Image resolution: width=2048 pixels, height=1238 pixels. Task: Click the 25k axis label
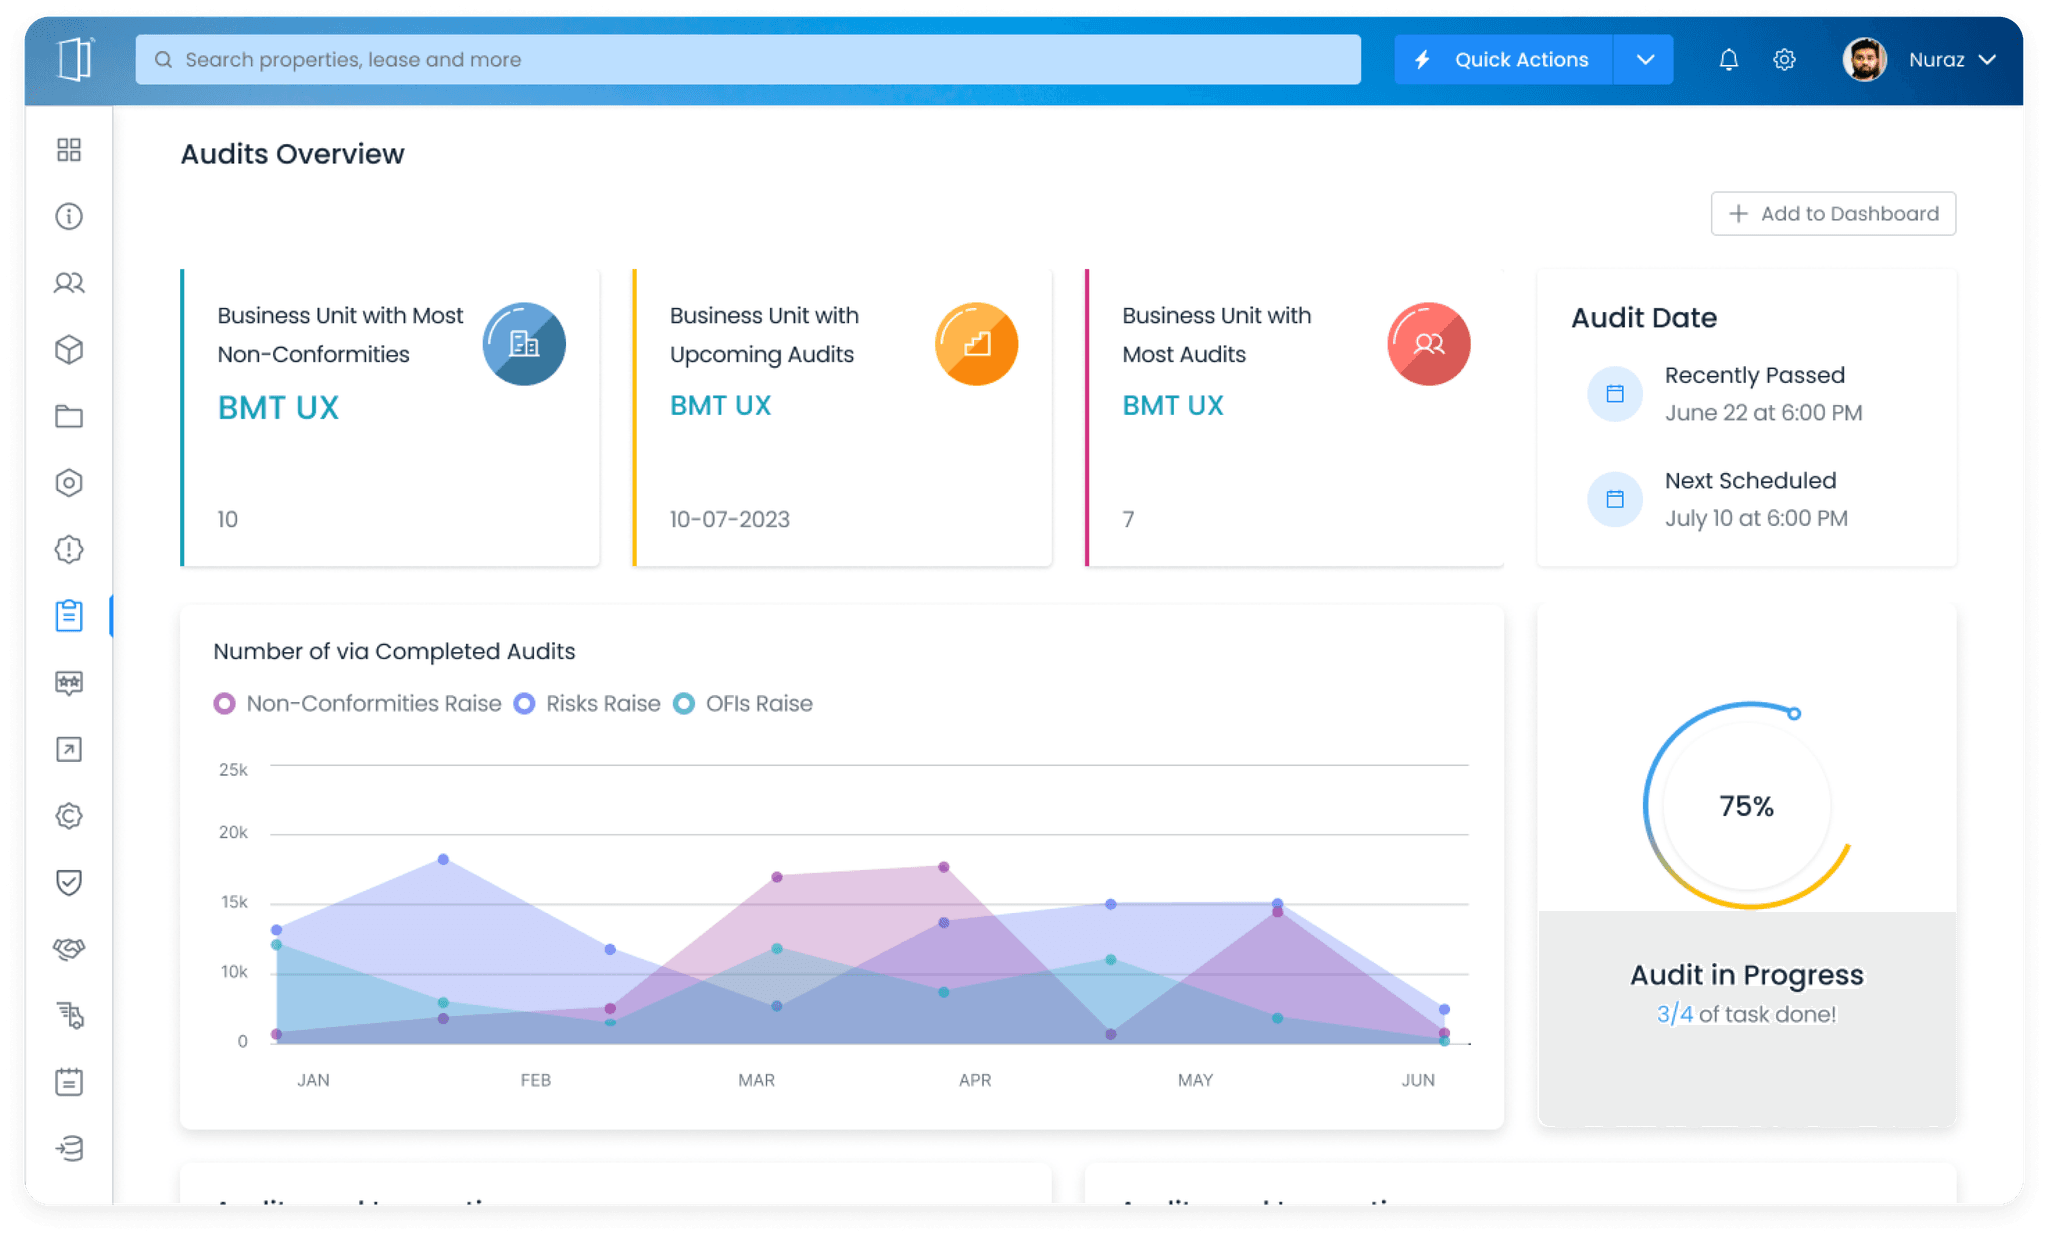pos(233,769)
